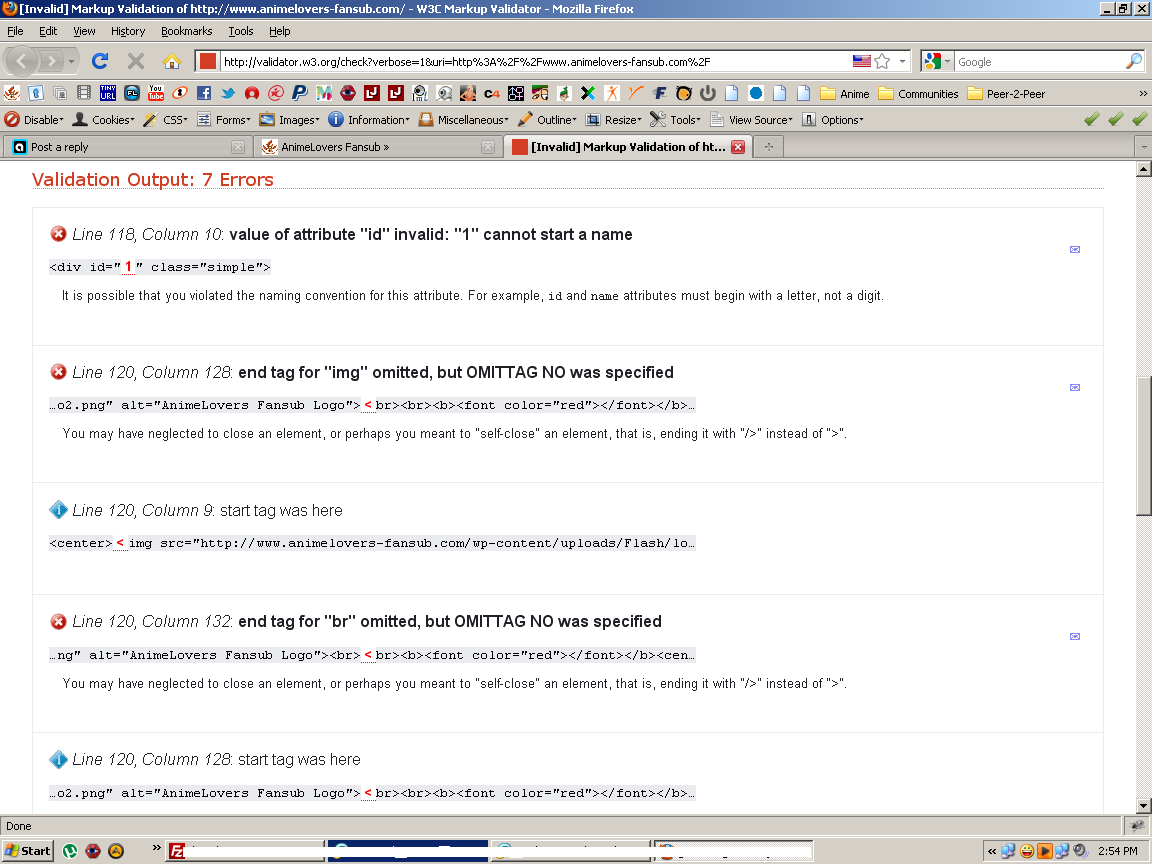Open the History menu

(128, 31)
